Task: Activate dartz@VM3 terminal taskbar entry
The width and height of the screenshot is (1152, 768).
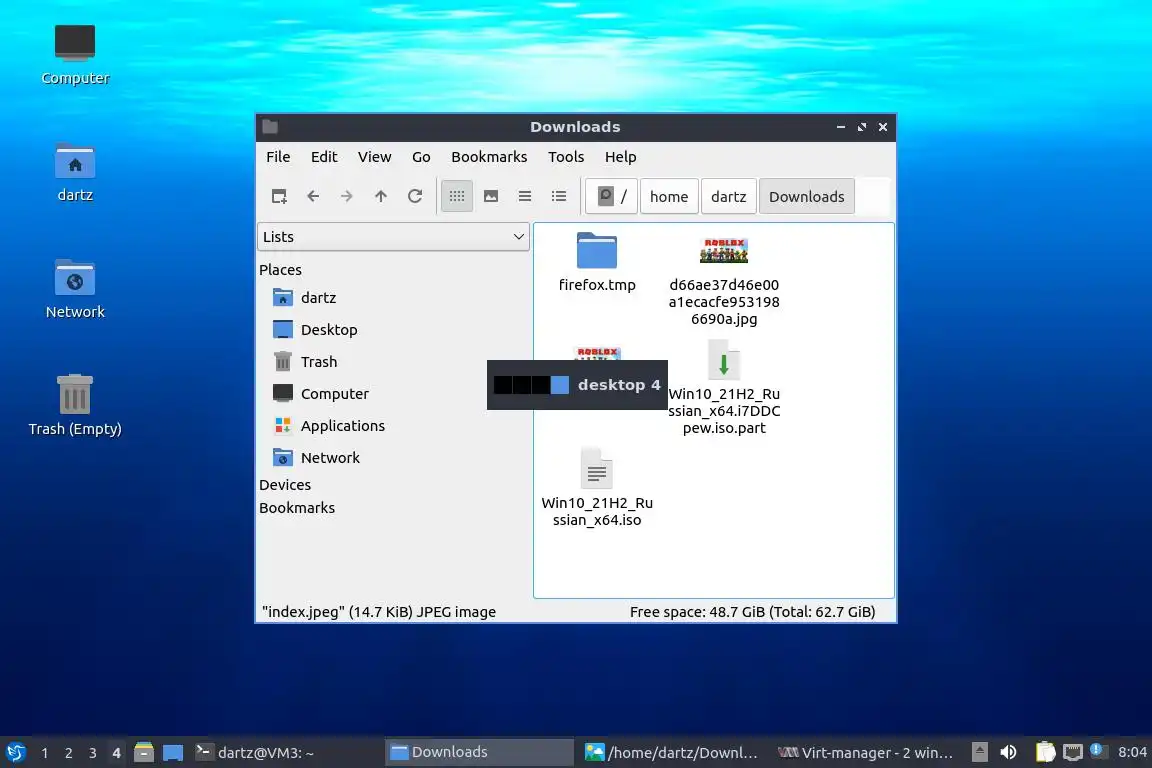Action: 287,753
